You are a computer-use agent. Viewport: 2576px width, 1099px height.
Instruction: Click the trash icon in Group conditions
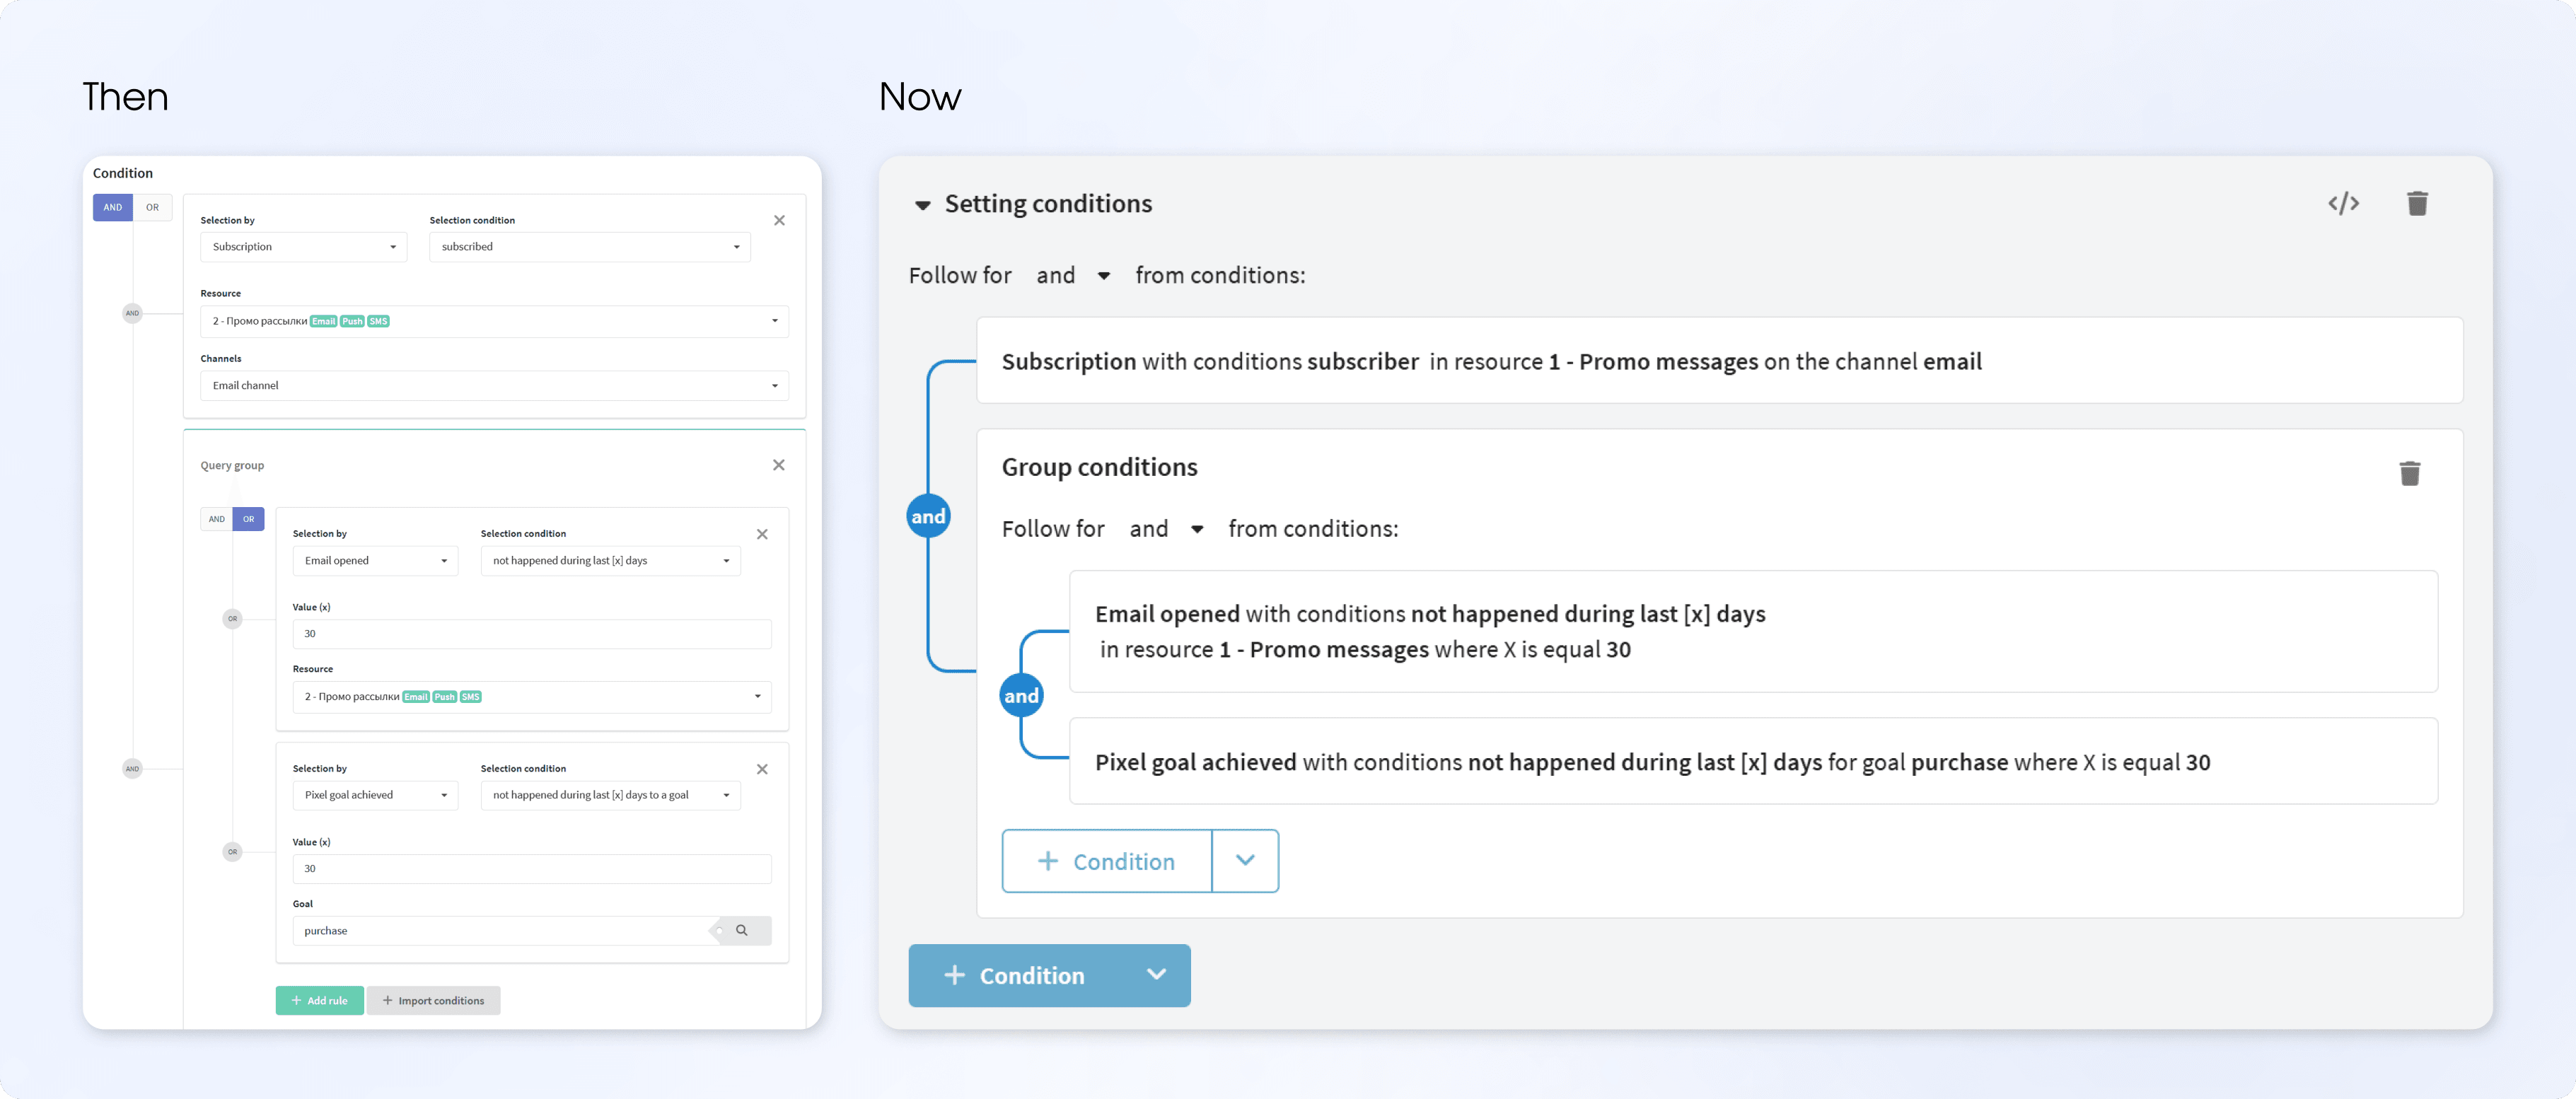click(2409, 473)
